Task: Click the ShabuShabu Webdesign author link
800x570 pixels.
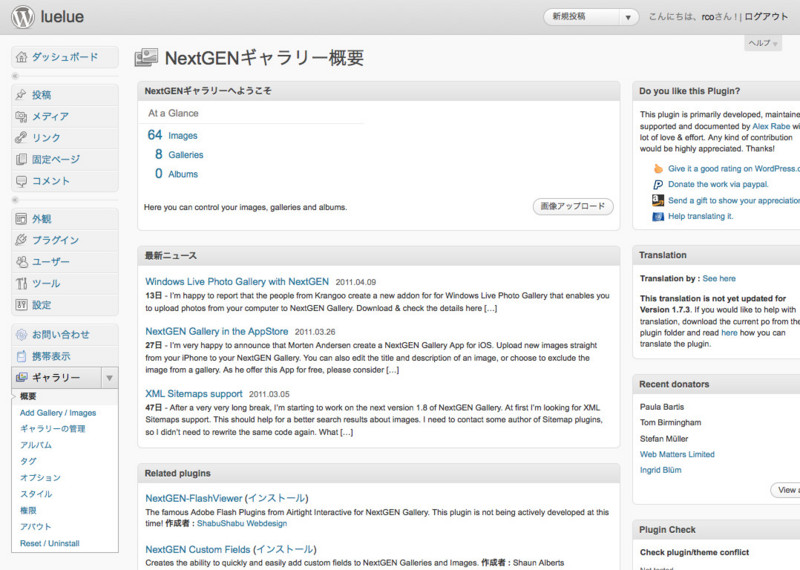Action: [242, 524]
